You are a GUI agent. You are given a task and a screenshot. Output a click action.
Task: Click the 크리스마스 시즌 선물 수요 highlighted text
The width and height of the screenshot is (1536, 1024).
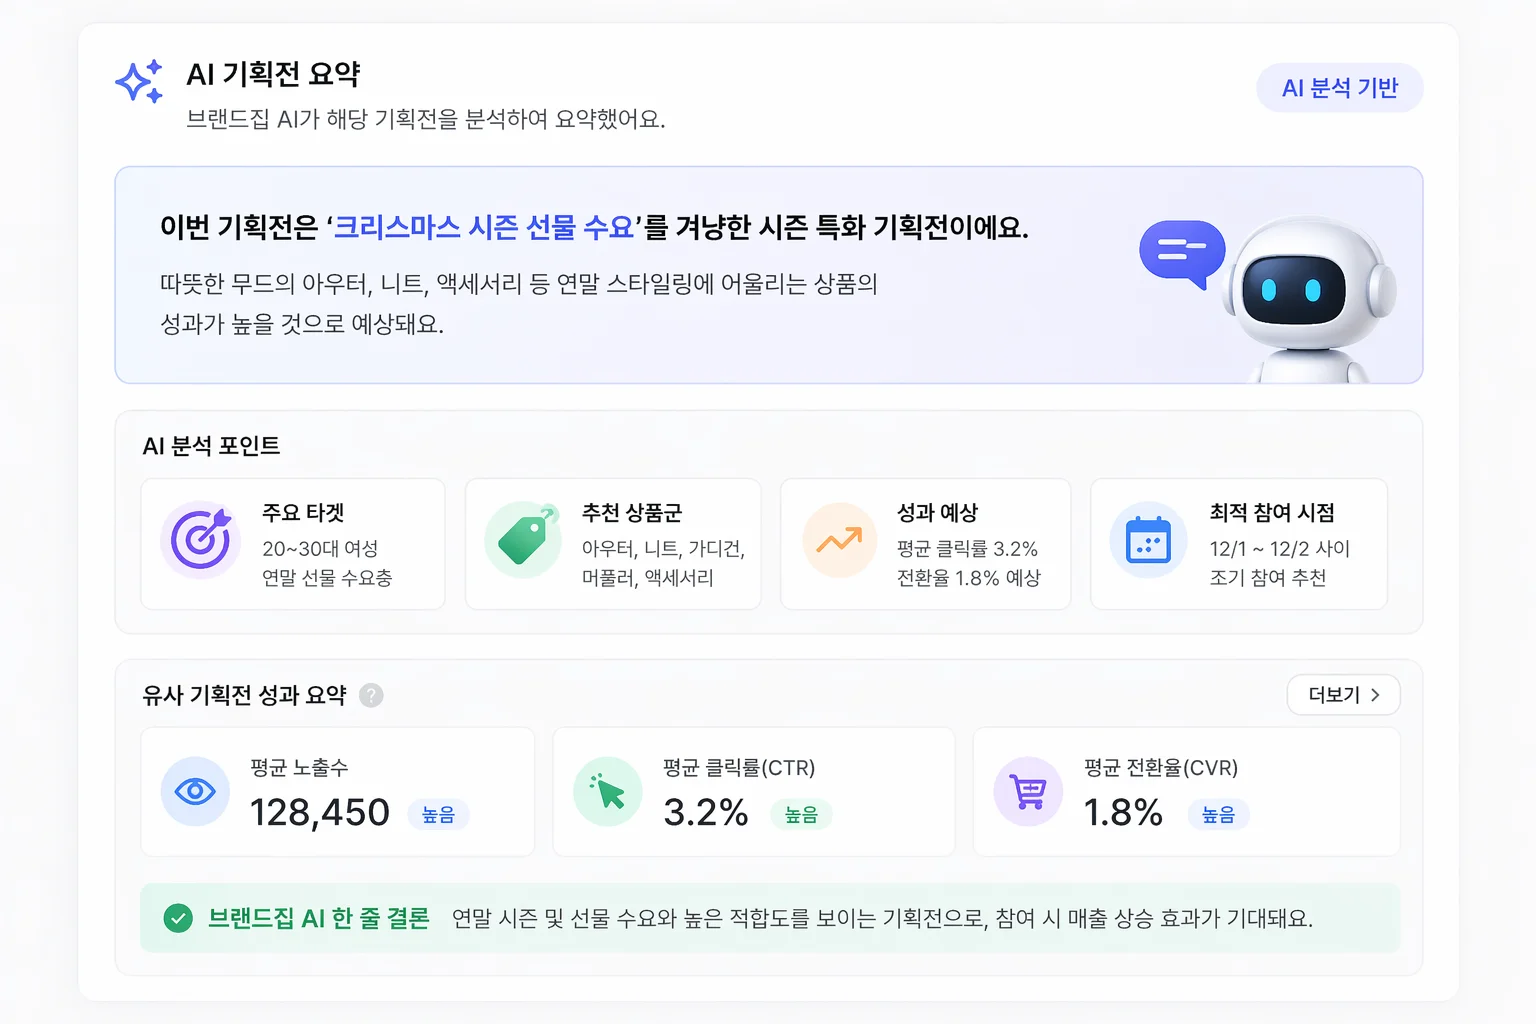pos(484,228)
